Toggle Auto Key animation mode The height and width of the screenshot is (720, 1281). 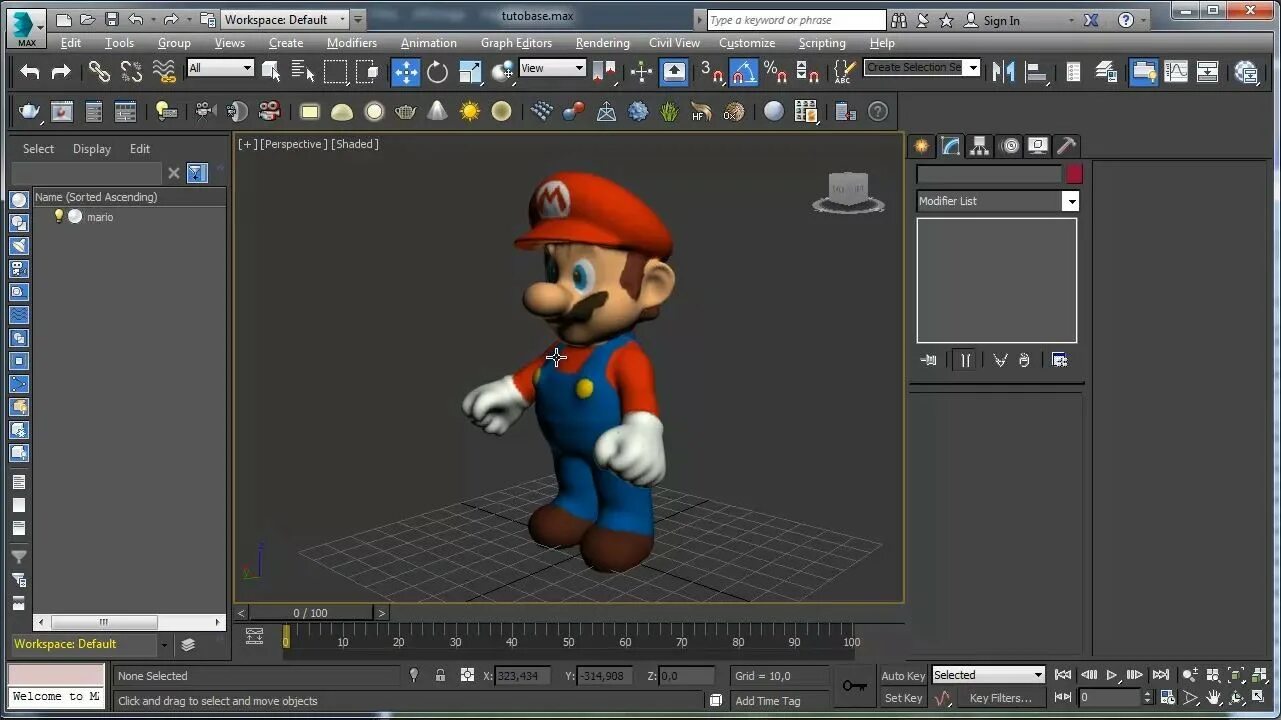[x=903, y=676]
